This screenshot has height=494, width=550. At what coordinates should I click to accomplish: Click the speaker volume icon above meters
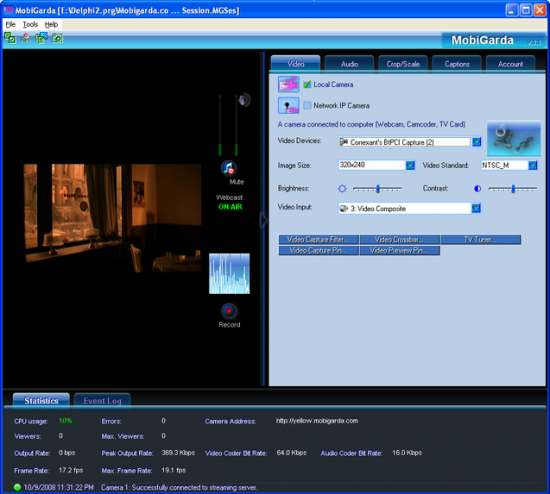244,100
